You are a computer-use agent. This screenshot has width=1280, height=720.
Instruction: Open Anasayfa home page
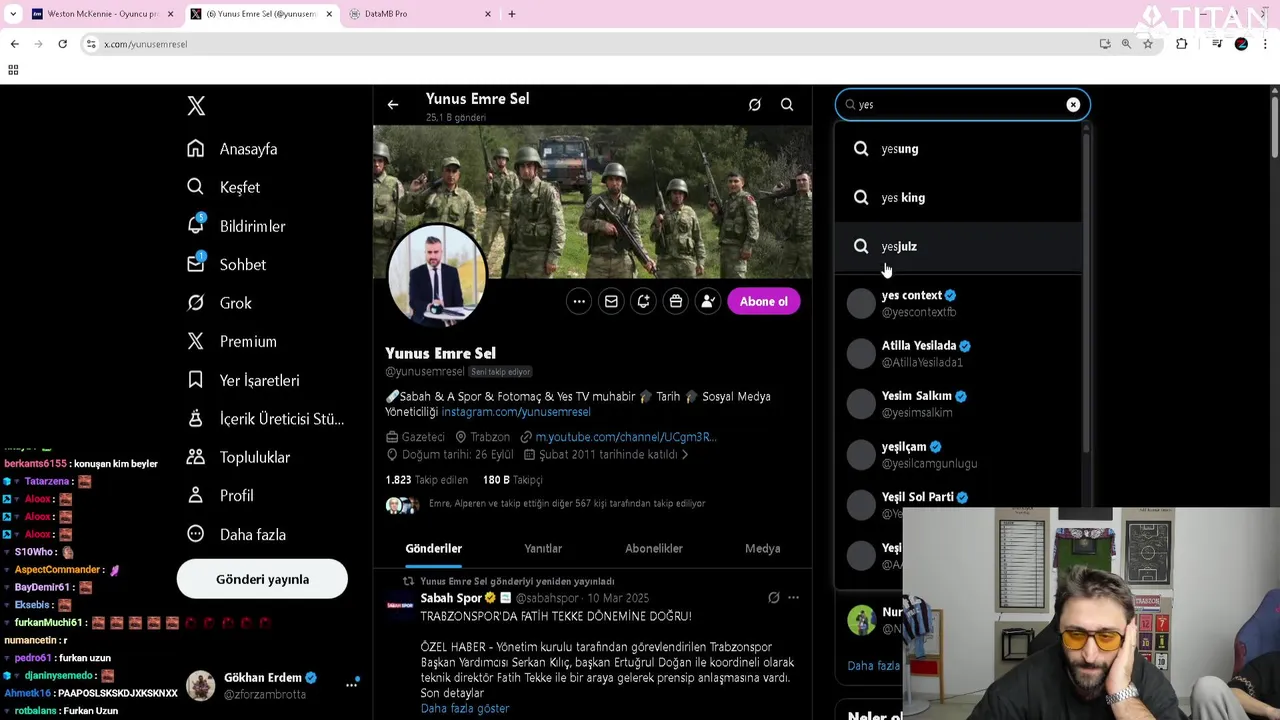click(x=232, y=149)
